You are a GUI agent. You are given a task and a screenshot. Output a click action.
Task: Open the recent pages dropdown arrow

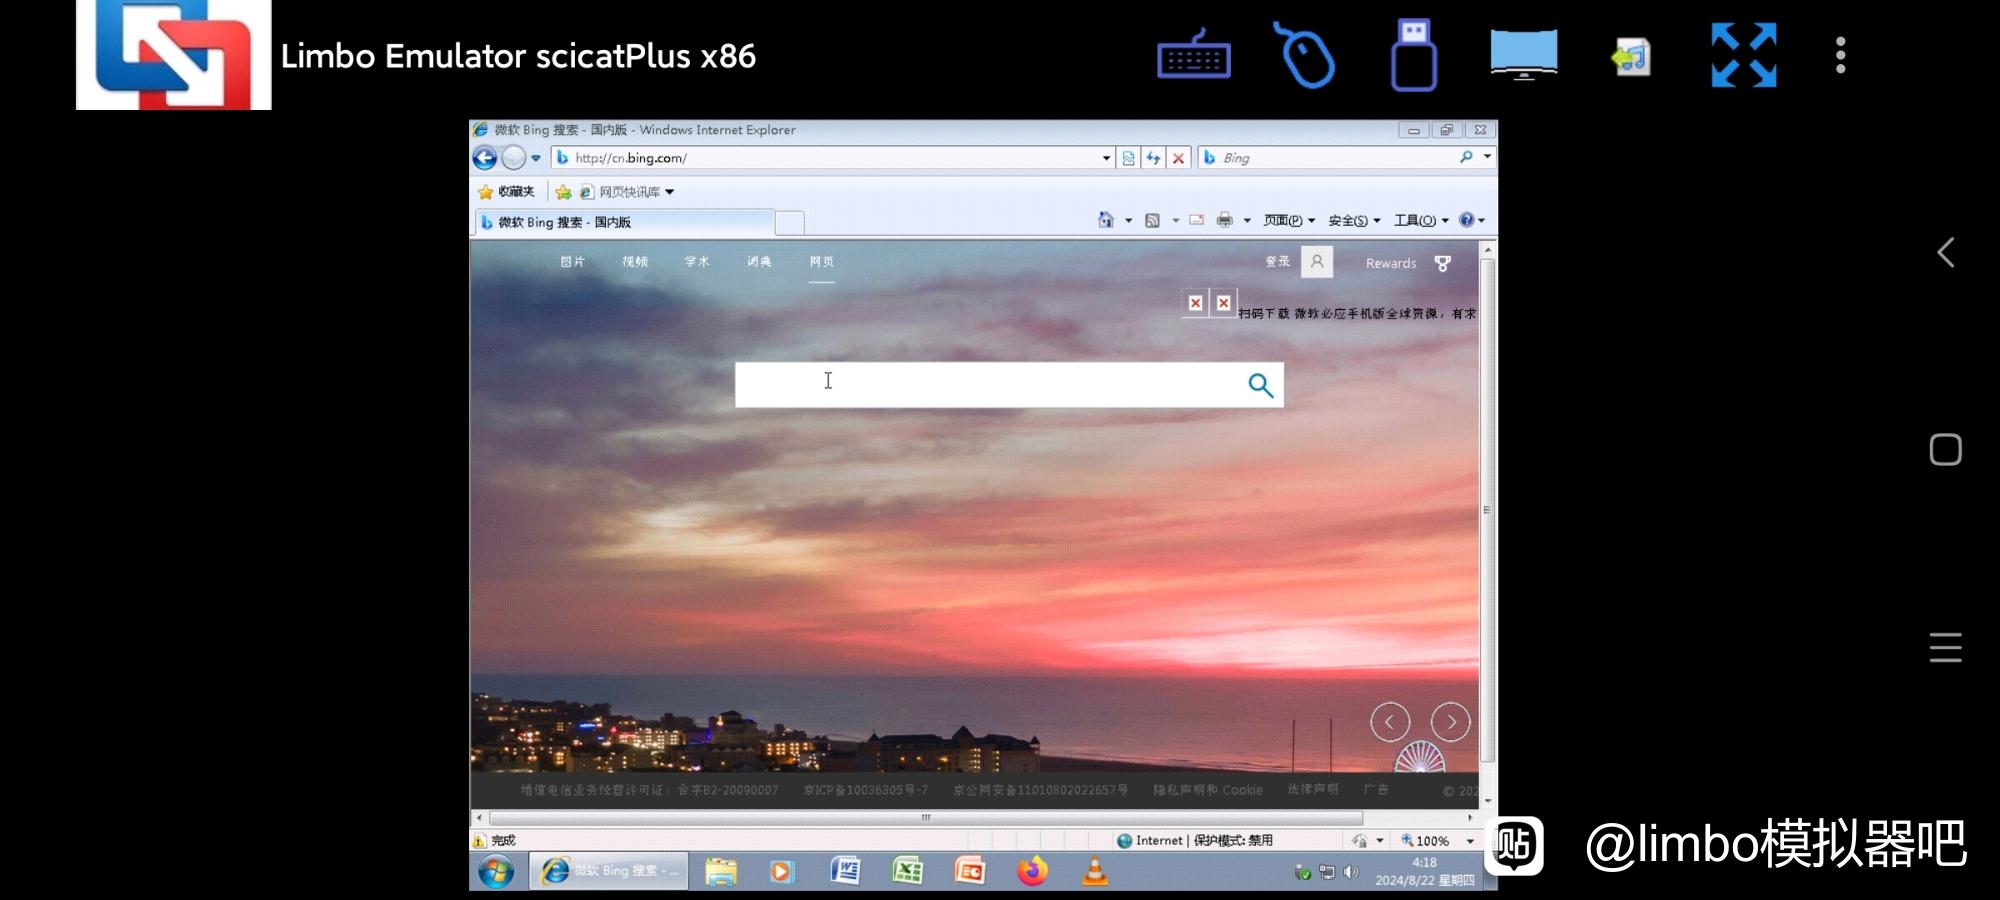pyautogui.click(x=536, y=158)
